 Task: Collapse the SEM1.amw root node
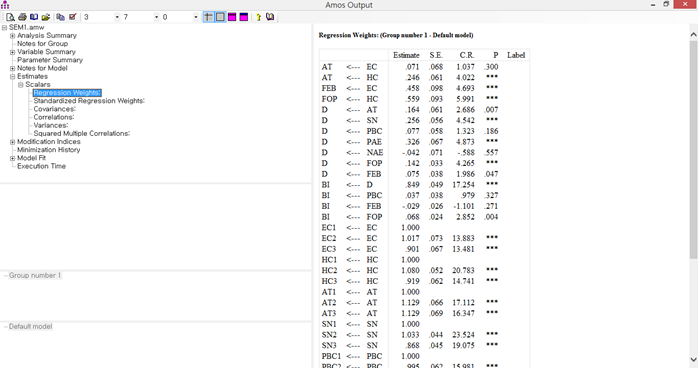(x=4, y=28)
